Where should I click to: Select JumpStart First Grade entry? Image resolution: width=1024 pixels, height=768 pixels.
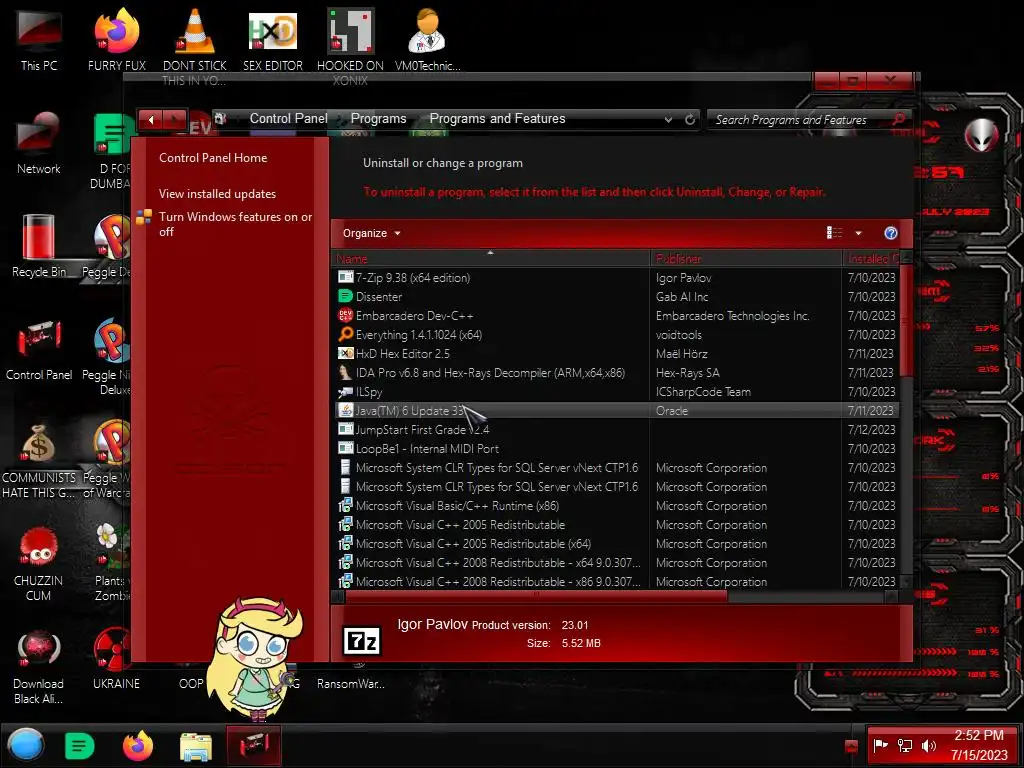(x=616, y=429)
